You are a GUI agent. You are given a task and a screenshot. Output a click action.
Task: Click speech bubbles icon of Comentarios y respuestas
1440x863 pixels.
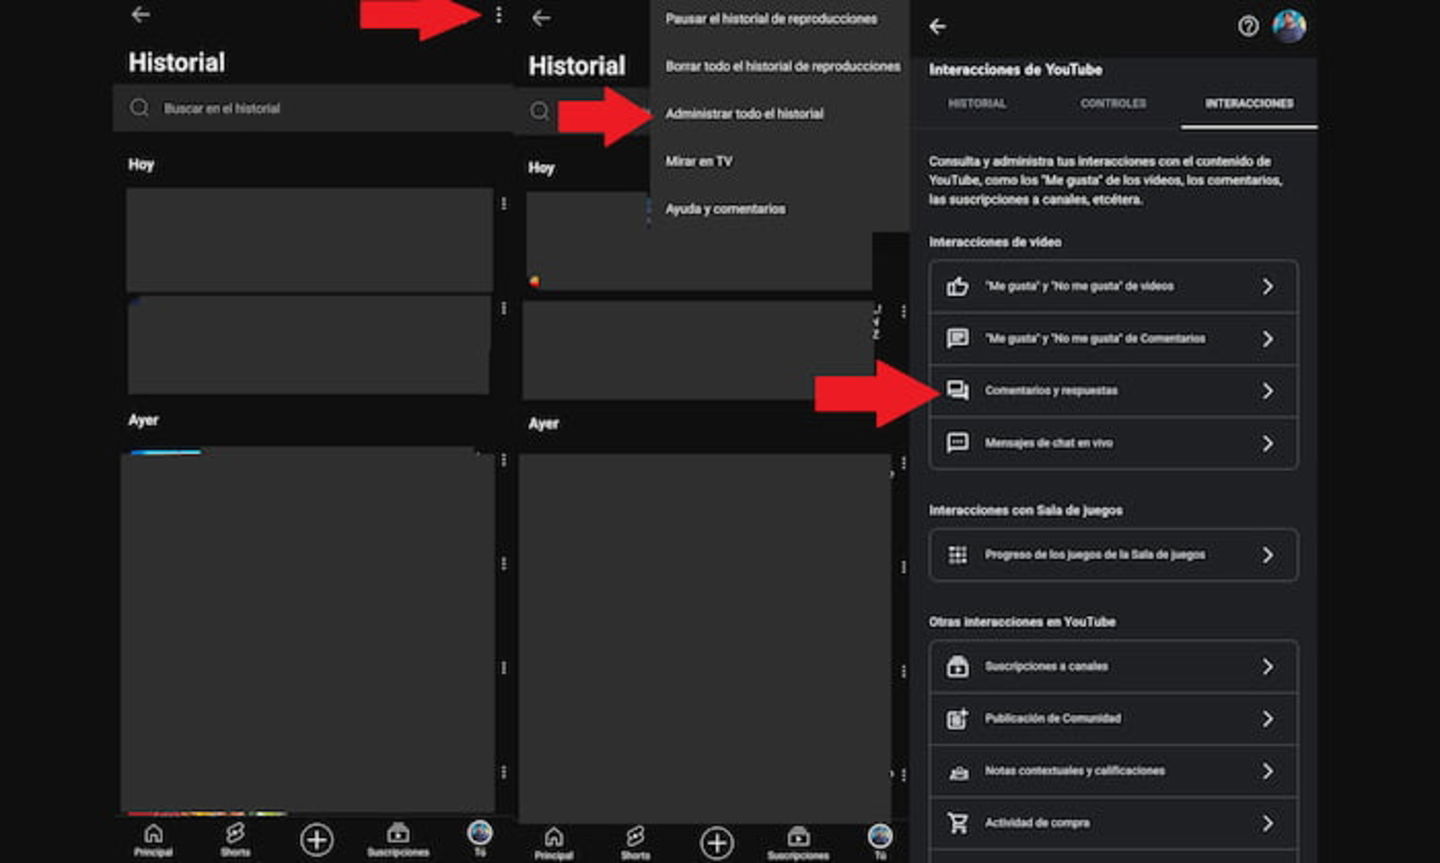coord(957,391)
